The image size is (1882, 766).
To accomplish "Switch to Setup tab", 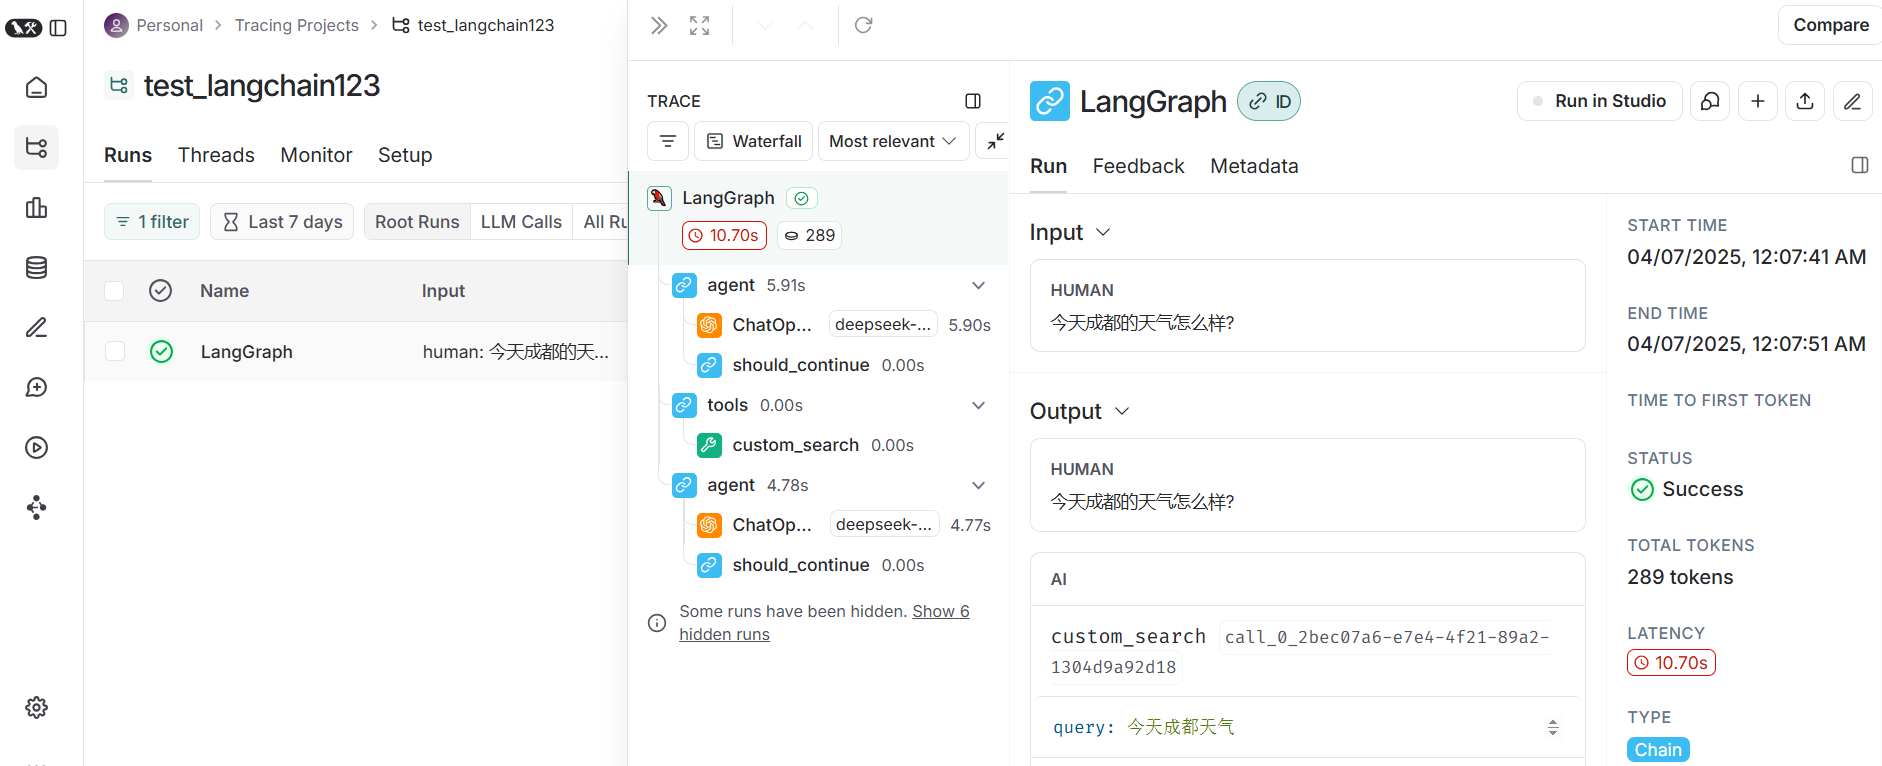I will coord(405,155).
